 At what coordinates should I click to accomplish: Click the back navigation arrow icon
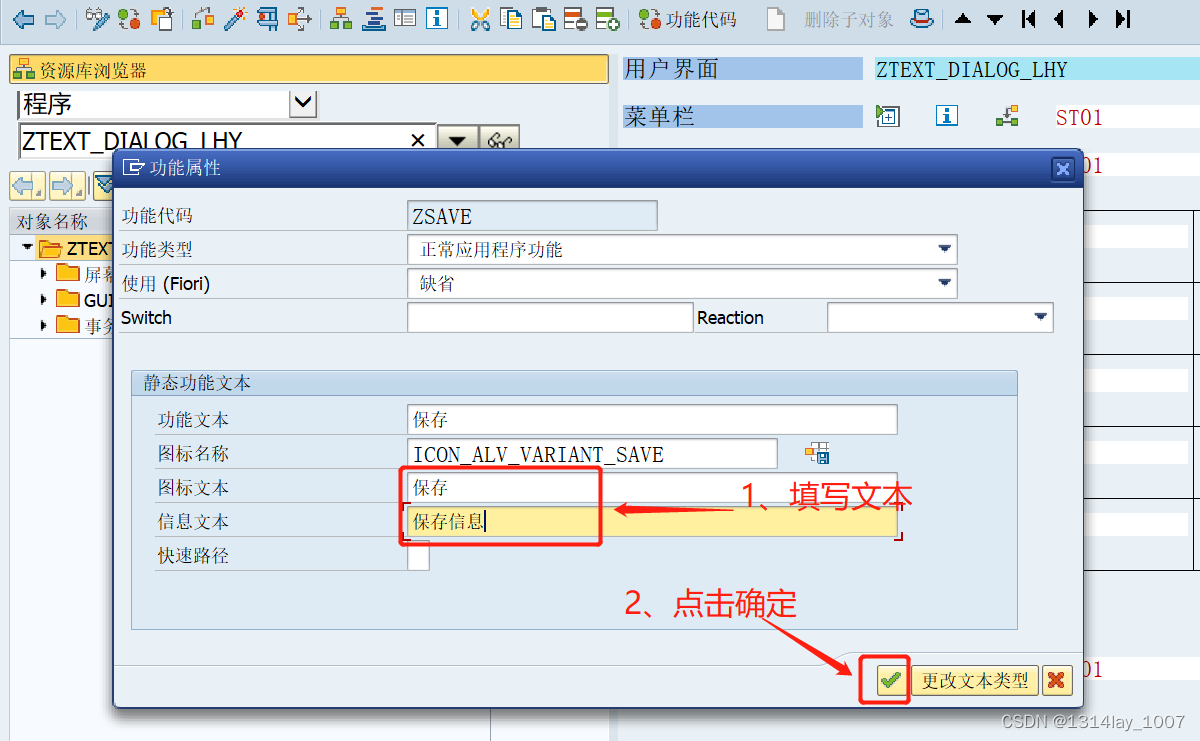coord(22,19)
